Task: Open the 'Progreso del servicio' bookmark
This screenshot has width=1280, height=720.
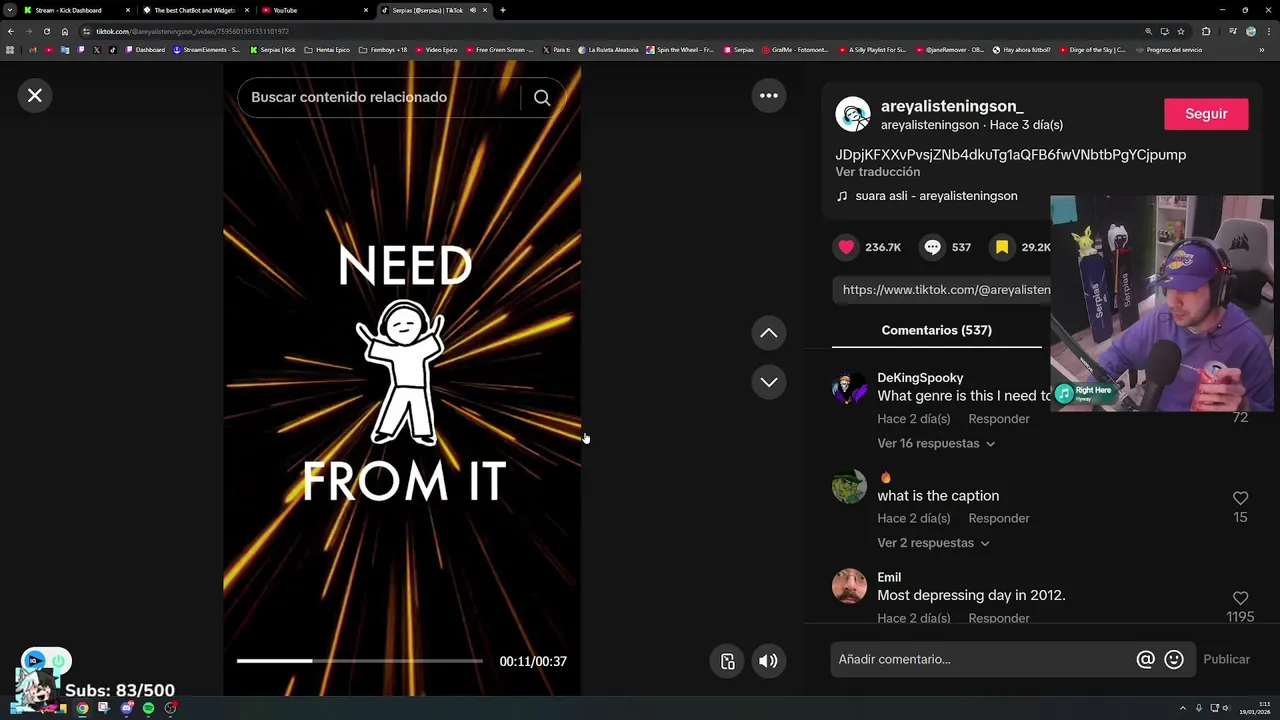Action: click(1169, 50)
